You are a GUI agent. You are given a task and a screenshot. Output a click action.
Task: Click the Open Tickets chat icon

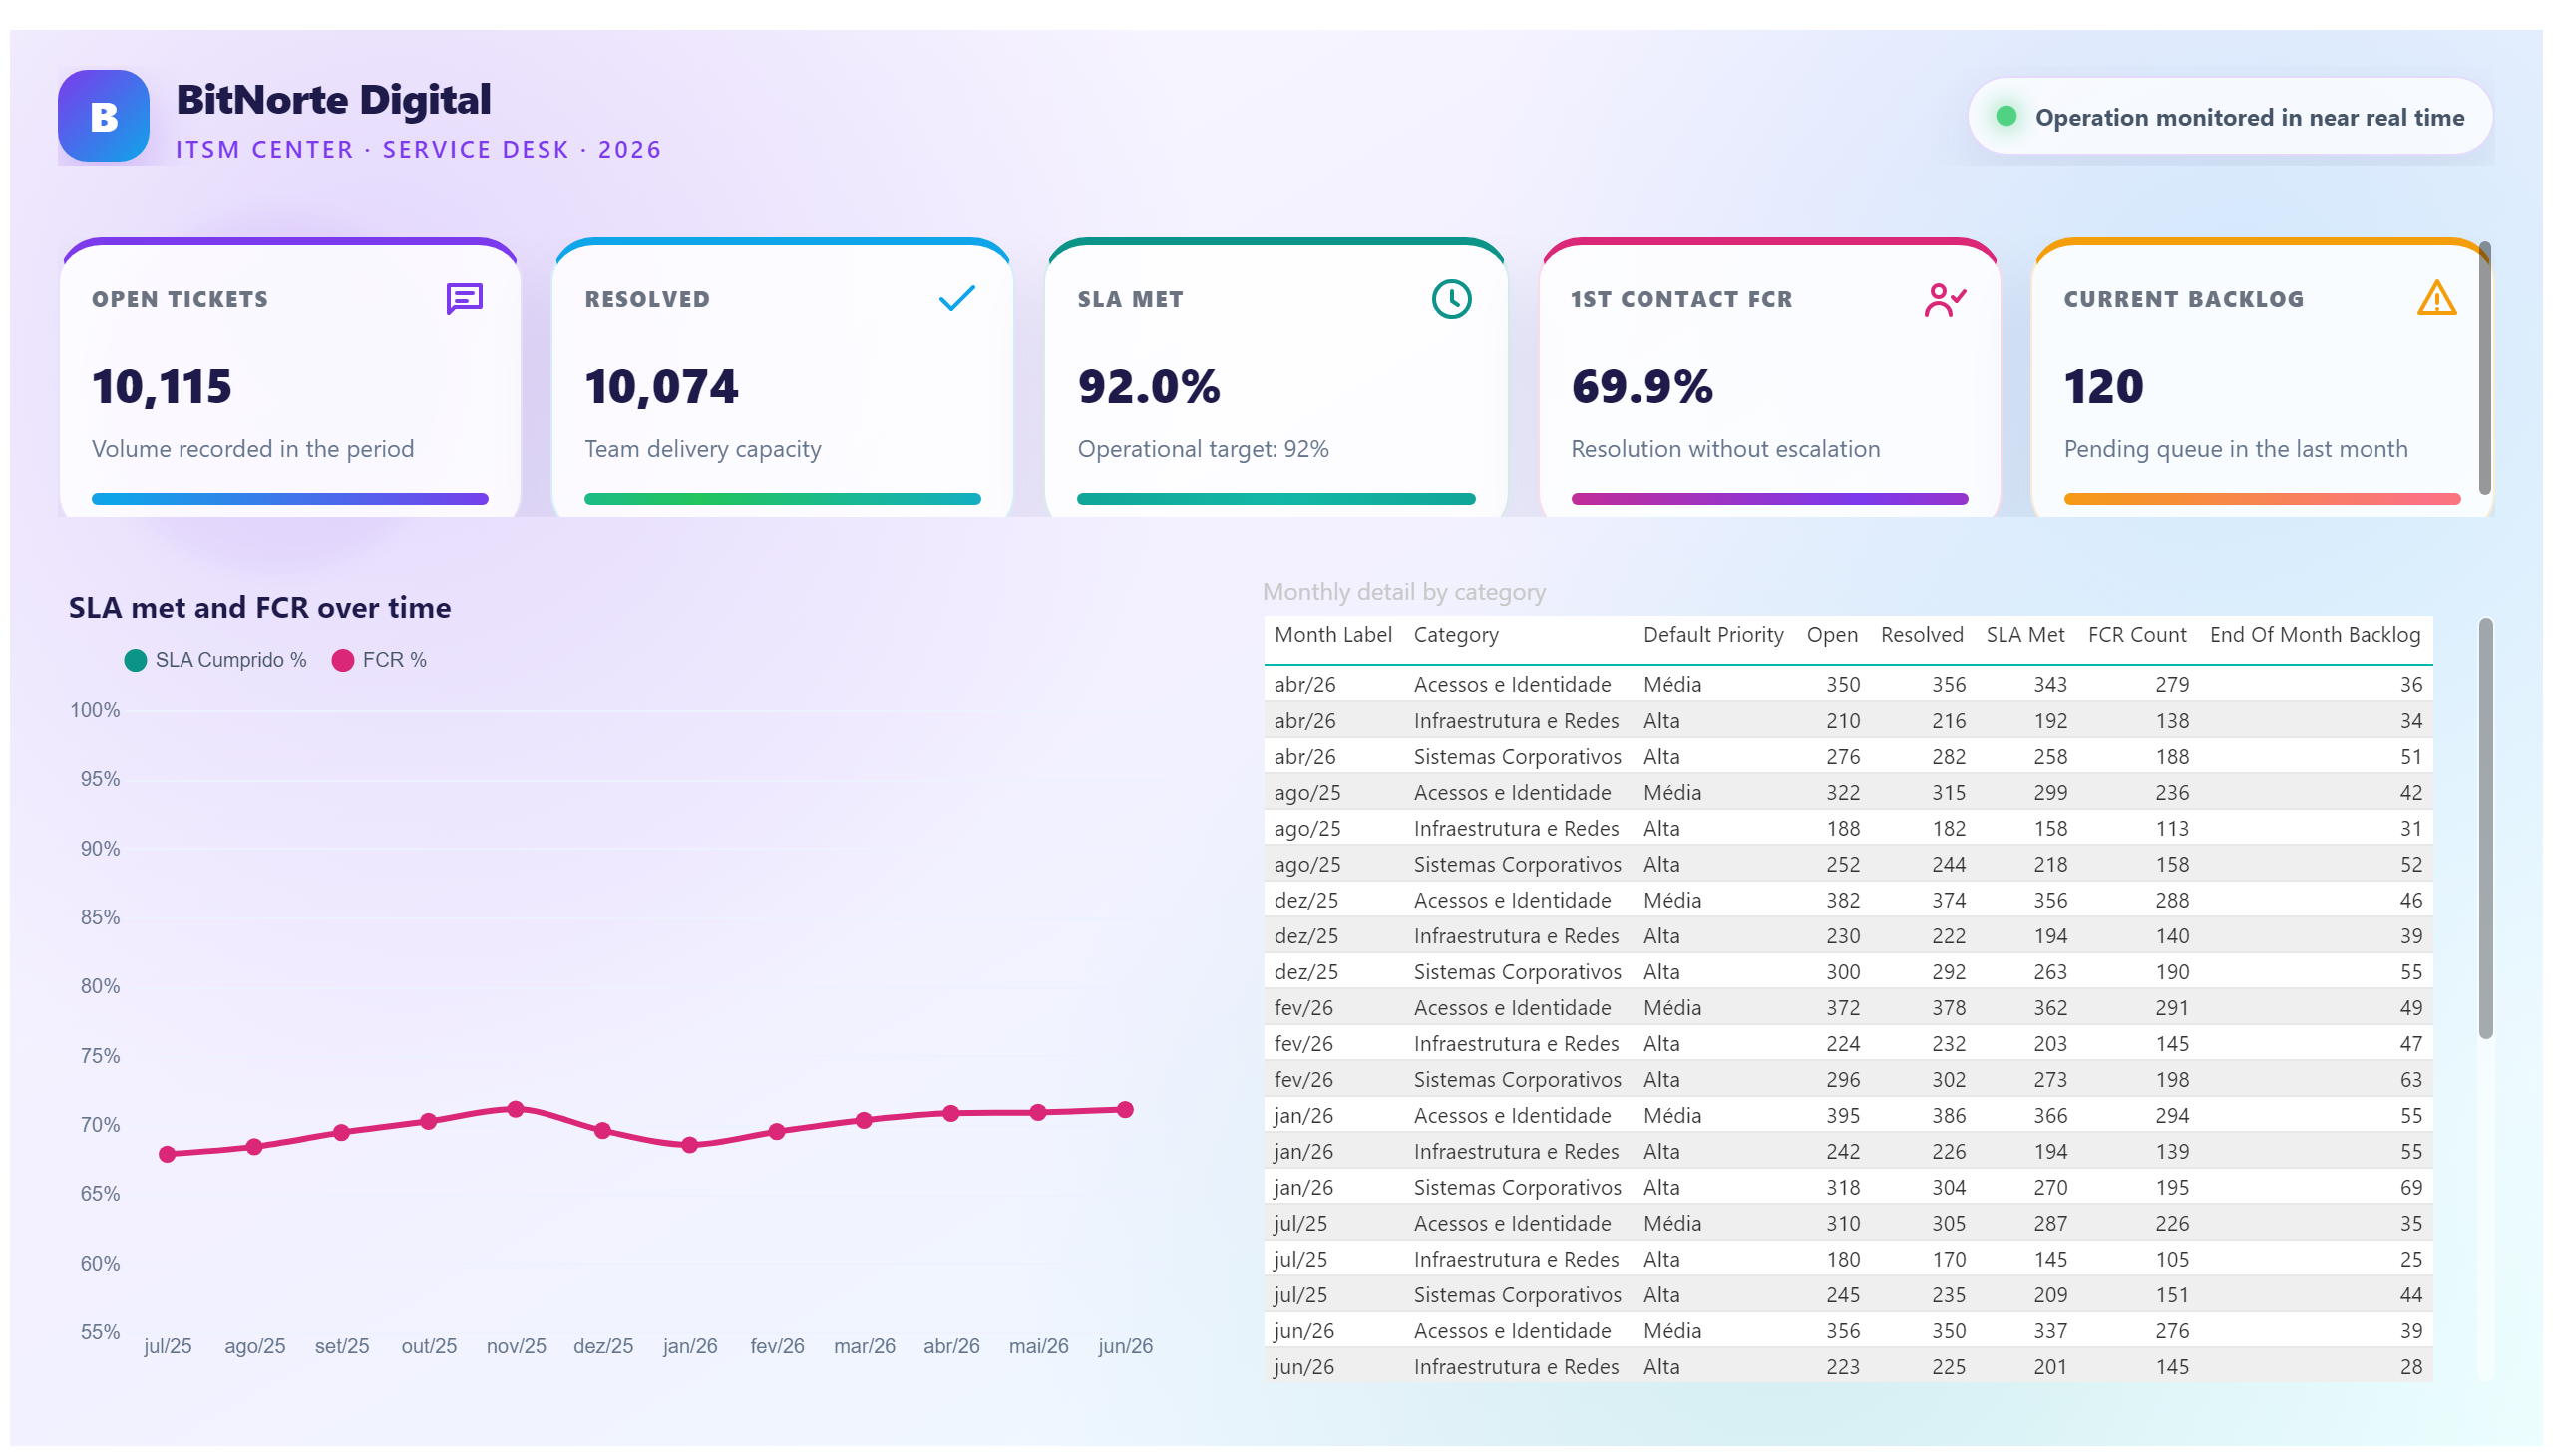464,298
